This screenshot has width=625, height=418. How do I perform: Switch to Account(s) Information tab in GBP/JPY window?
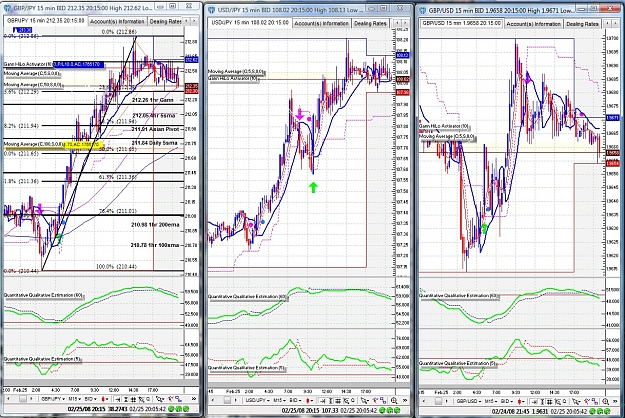tap(117, 21)
